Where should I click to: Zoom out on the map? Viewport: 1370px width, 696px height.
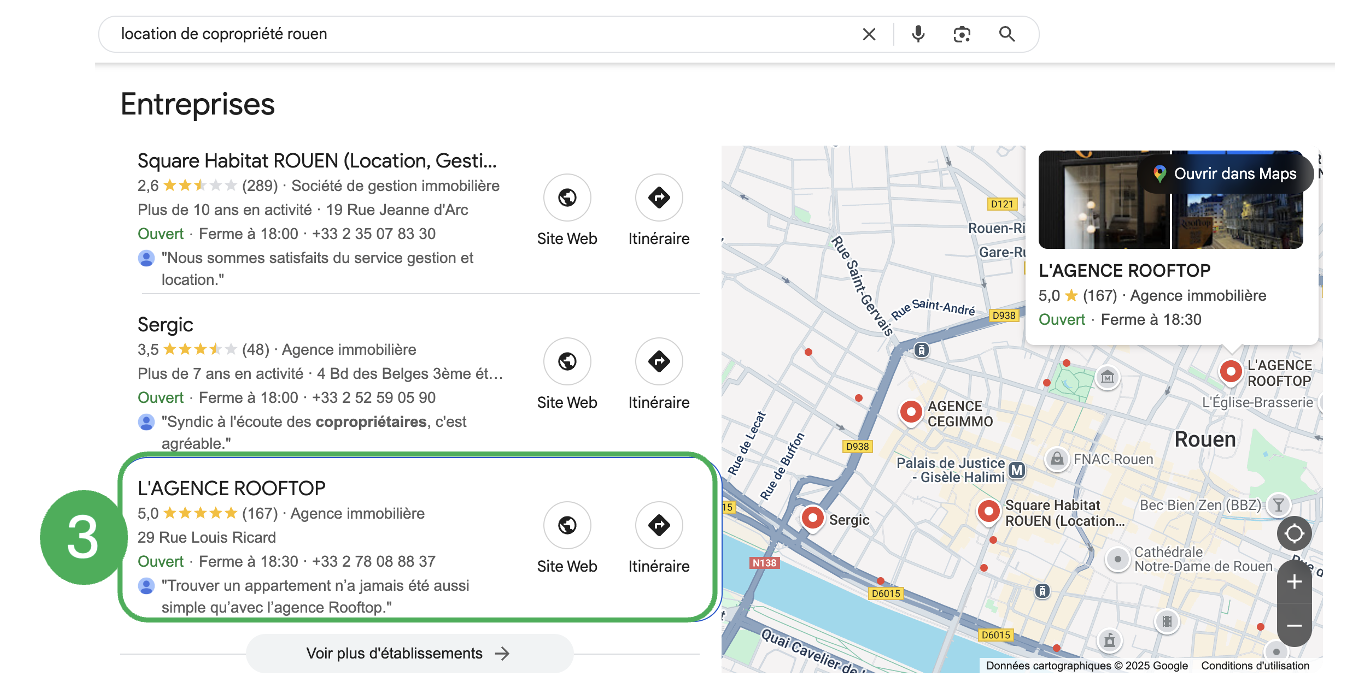click(1294, 626)
